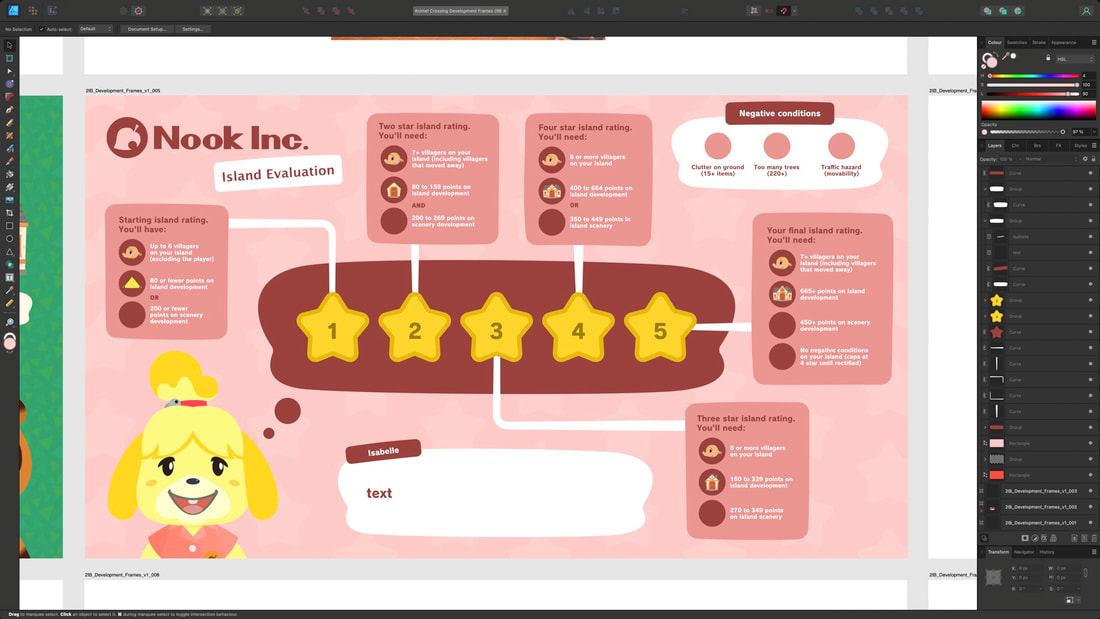This screenshot has height=619, width=1100.
Task: Click the Add Layer button below layers
Action: pyautogui.click(x=1074, y=538)
